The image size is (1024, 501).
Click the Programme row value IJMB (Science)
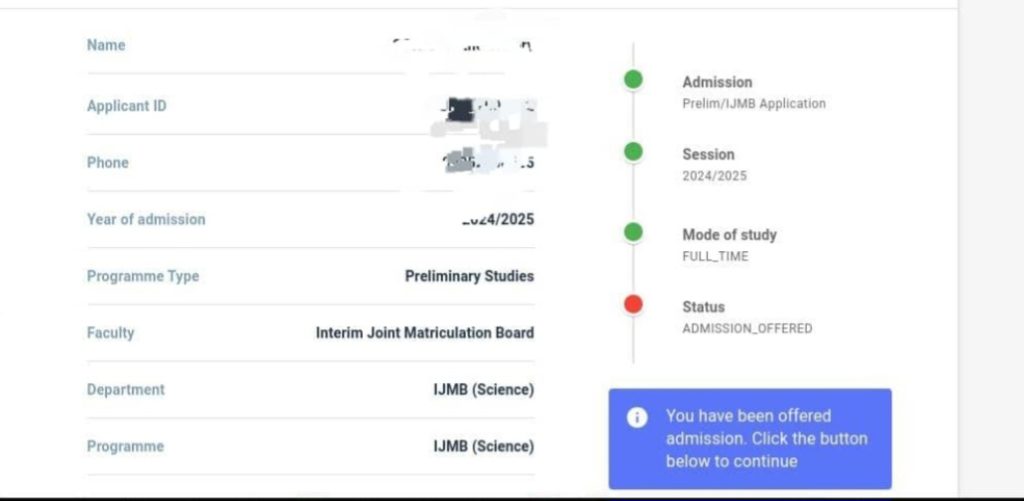pyautogui.click(x=483, y=446)
